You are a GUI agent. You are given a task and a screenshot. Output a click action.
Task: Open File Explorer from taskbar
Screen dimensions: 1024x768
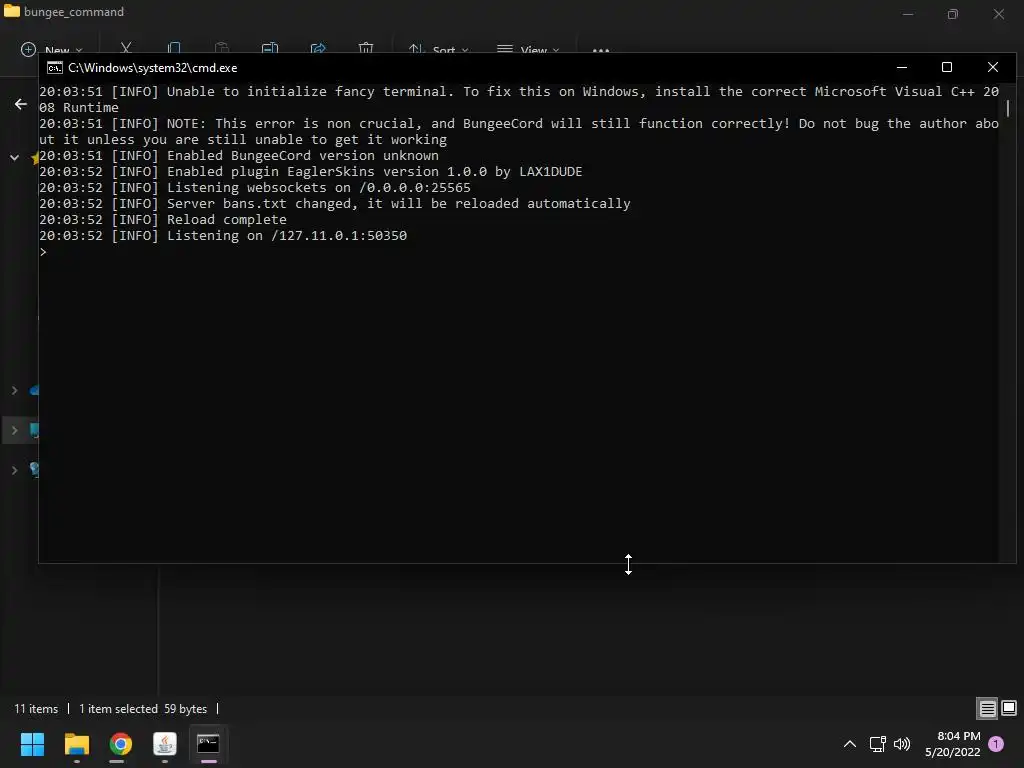click(76, 744)
